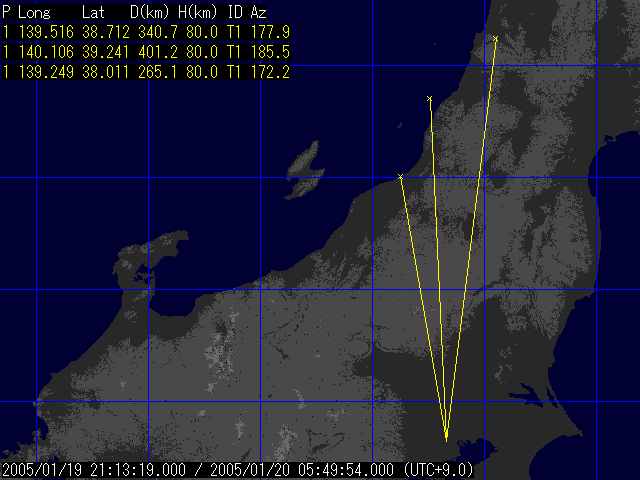
Task: Click the start timestamp 2005/01/19 21:13:19.000
Action: click(x=94, y=469)
